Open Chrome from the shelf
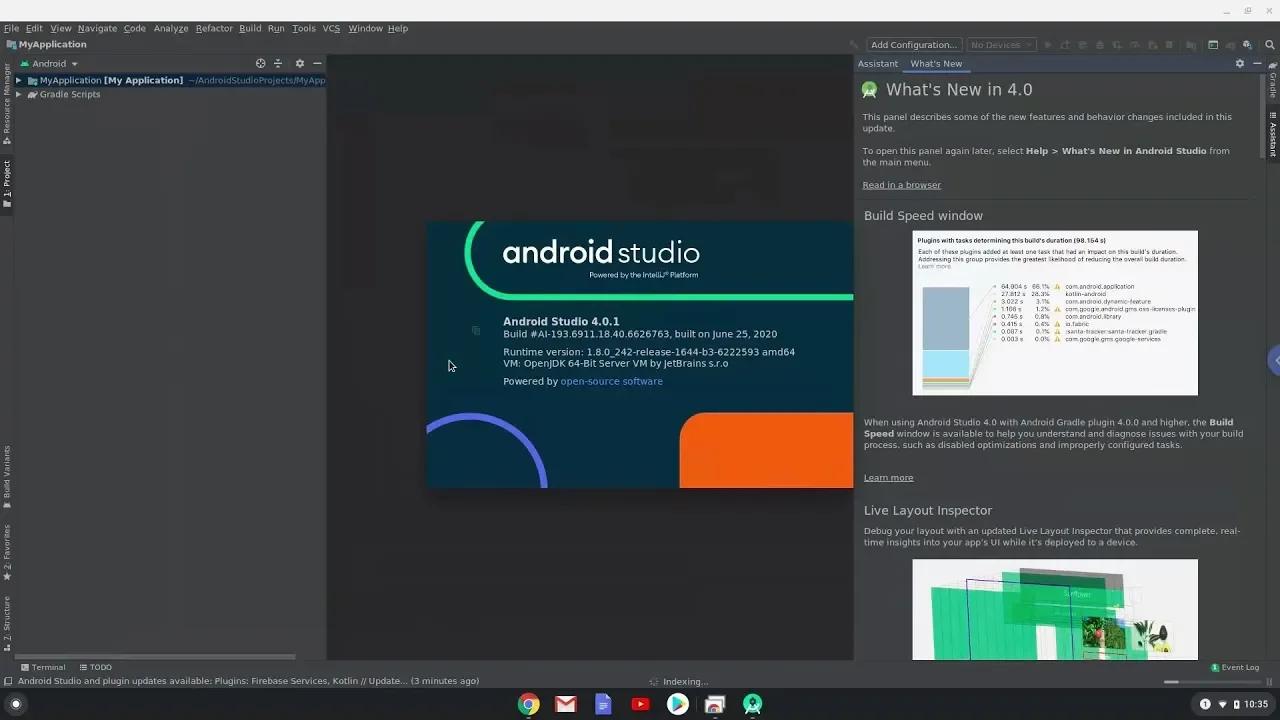Screen dimensions: 1280x720 point(528,704)
